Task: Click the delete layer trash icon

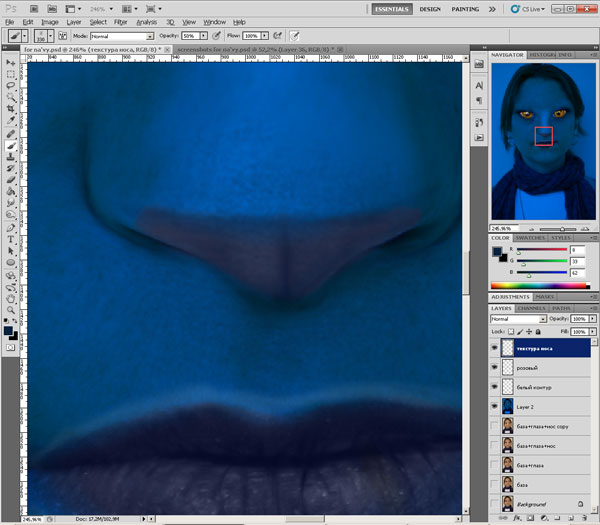Action: [583, 520]
